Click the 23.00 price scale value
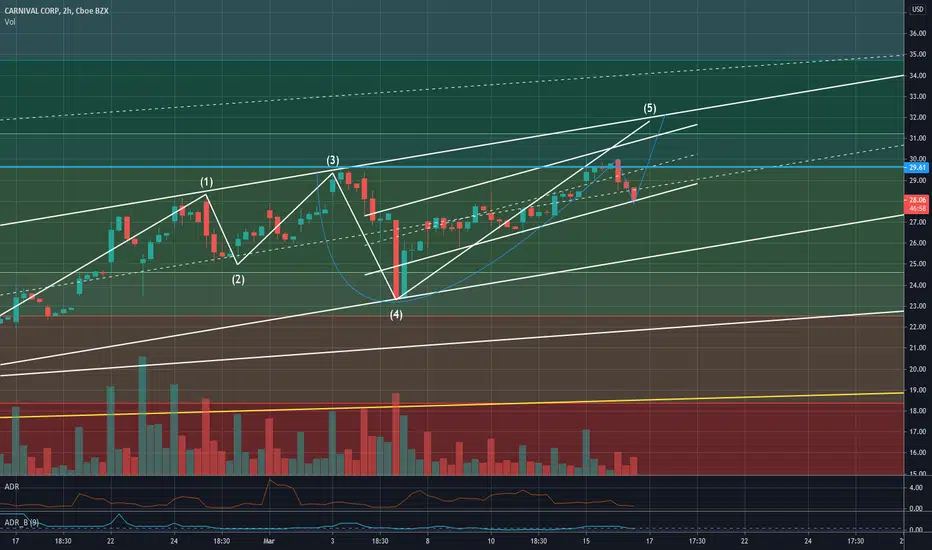The image size is (932, 550). click(x=917, y=306)
